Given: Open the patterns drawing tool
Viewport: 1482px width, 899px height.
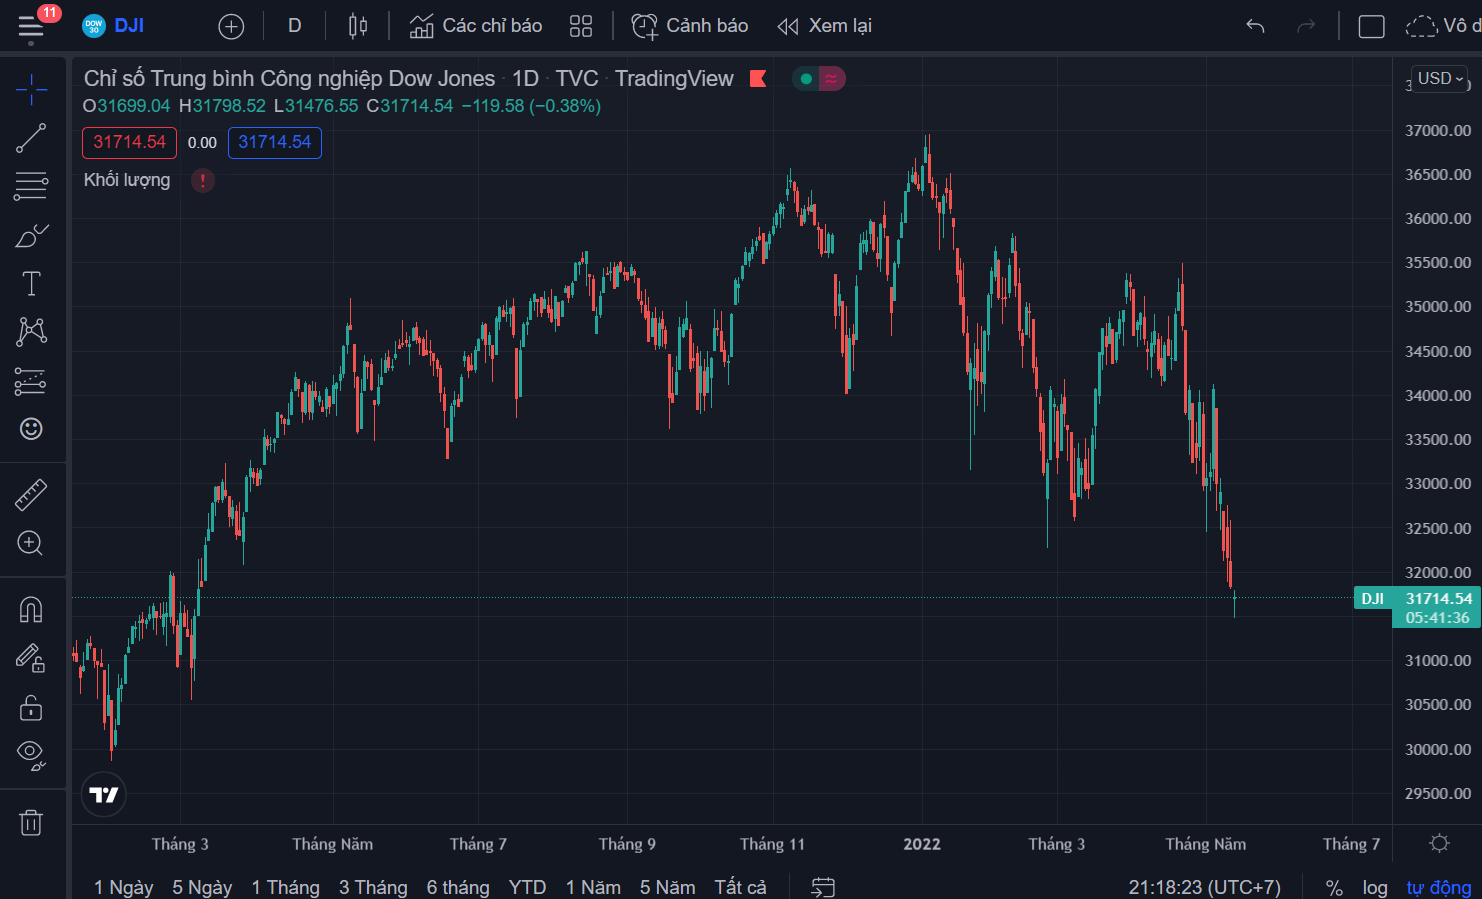Looking at the screenshot, I should pyautogui.click(x=31, y=332).
